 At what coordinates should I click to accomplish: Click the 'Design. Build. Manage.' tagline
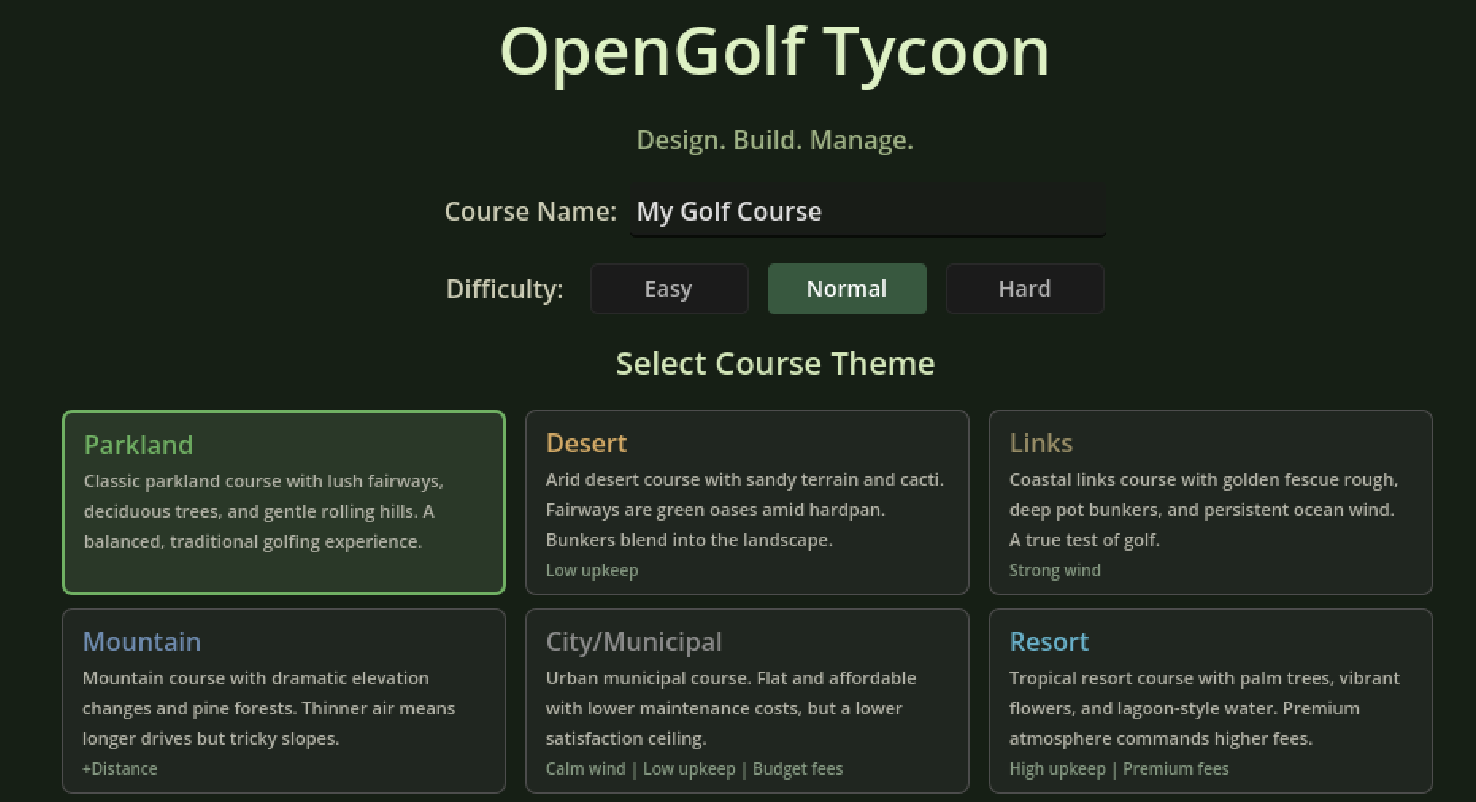click(x=775, y=140)
